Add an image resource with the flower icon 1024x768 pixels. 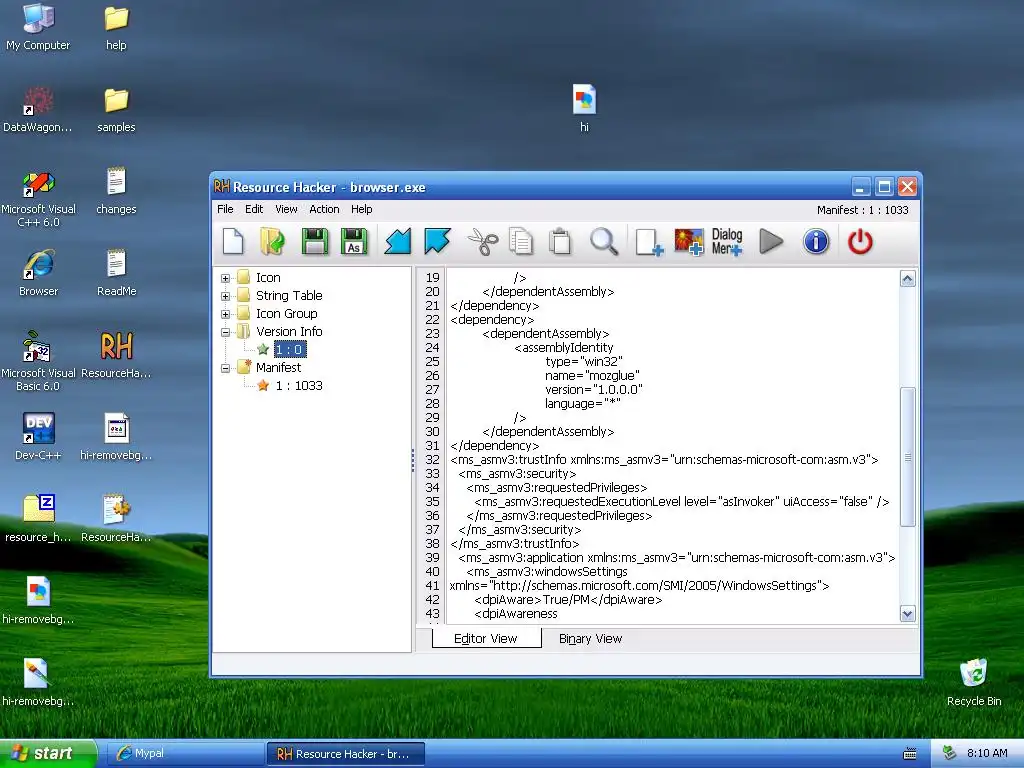pyautogui.click(x=689, y=242)
